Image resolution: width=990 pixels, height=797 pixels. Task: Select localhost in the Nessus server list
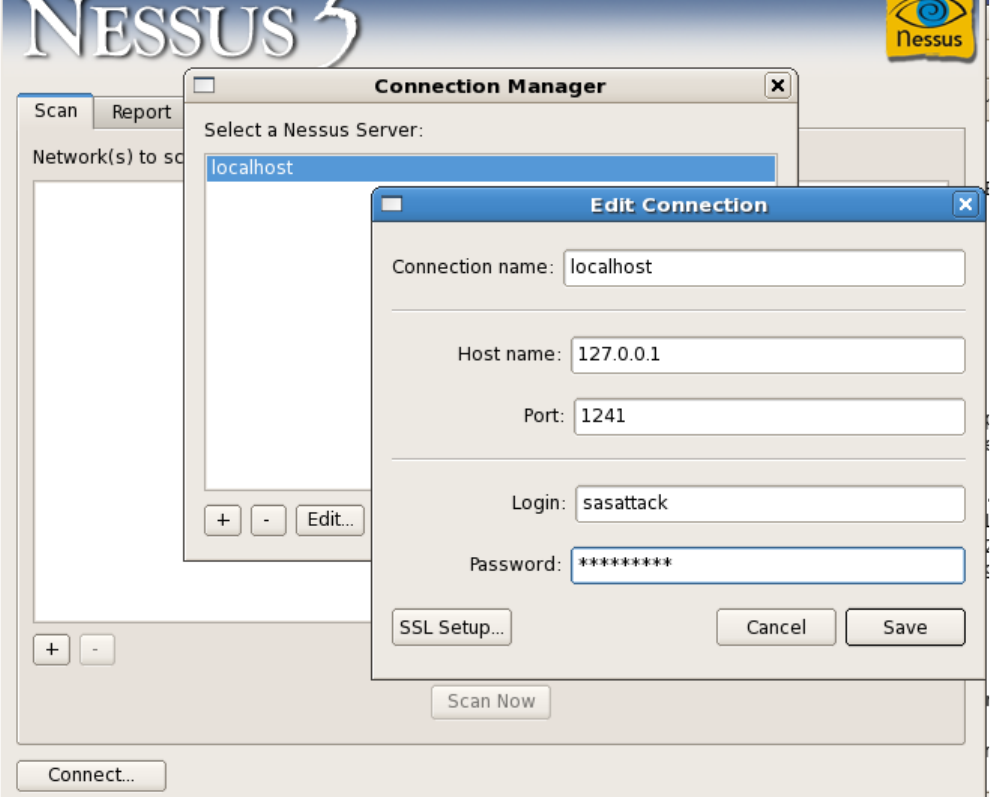click(491, 168)
